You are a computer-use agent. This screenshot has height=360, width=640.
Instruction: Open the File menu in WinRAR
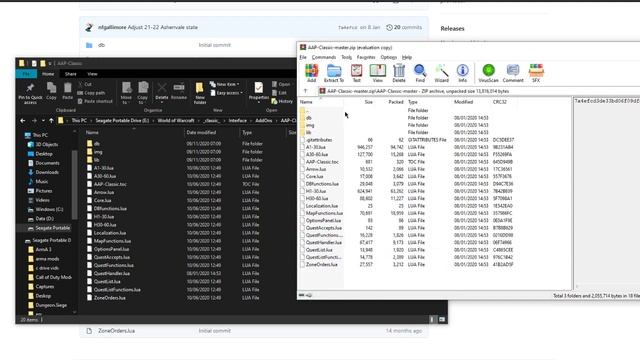(x=303, y=57)
